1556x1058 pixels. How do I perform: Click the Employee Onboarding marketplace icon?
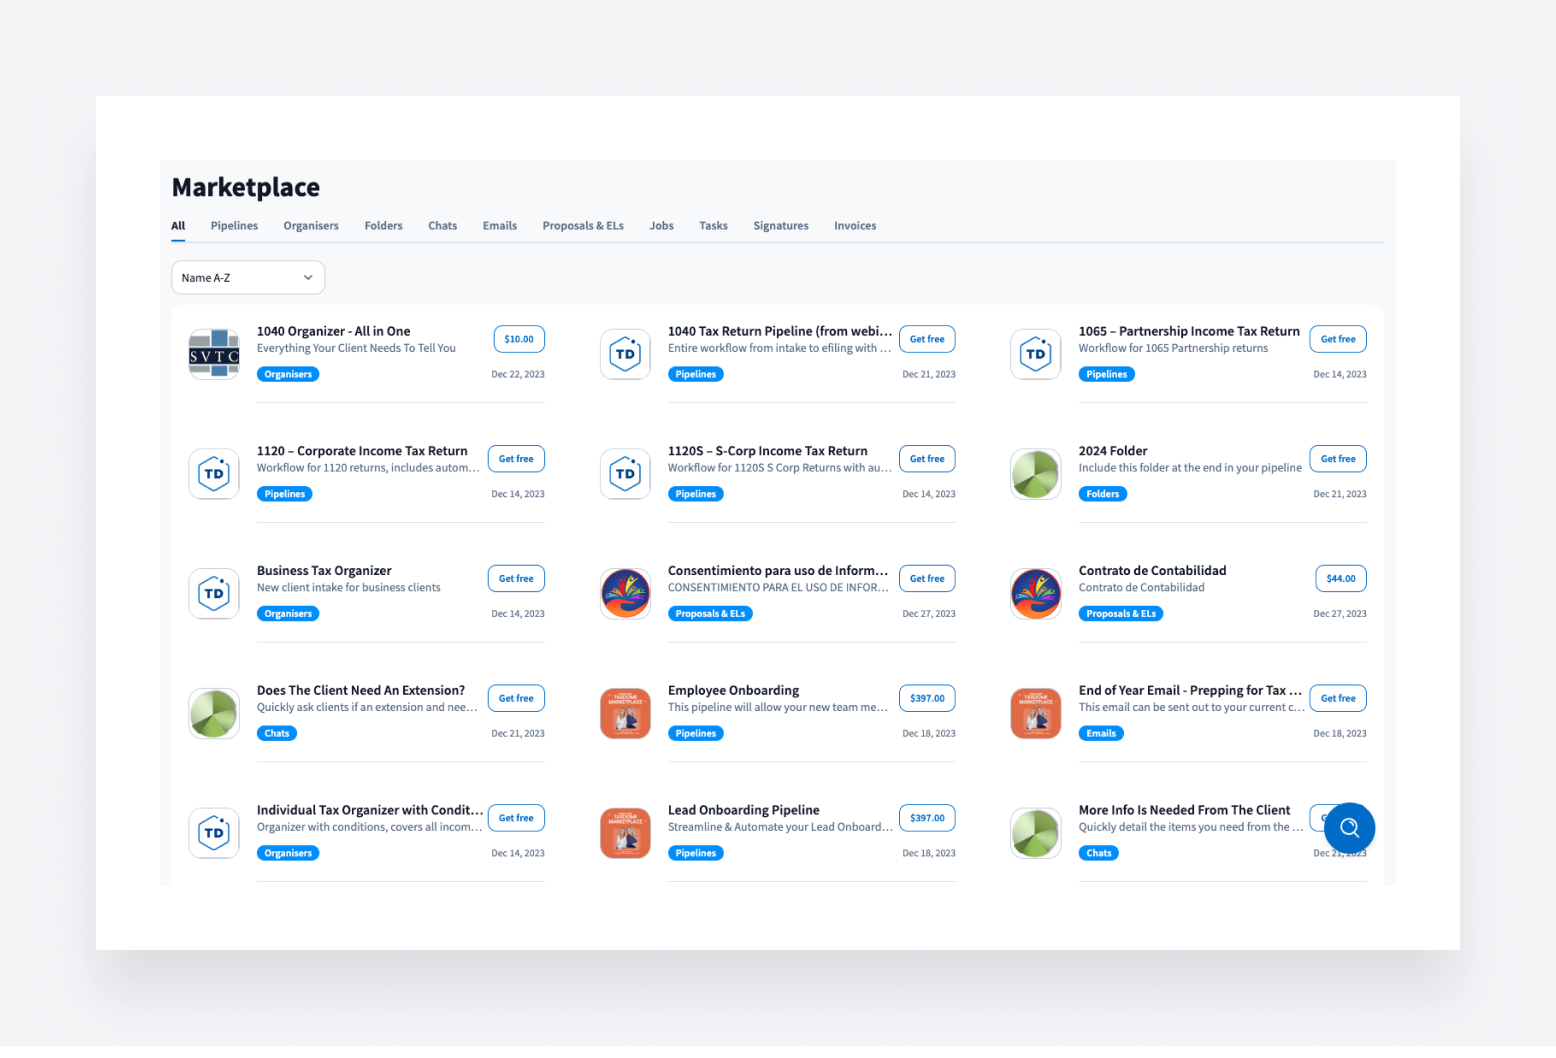pyautogui.click(x=625, y=713)
